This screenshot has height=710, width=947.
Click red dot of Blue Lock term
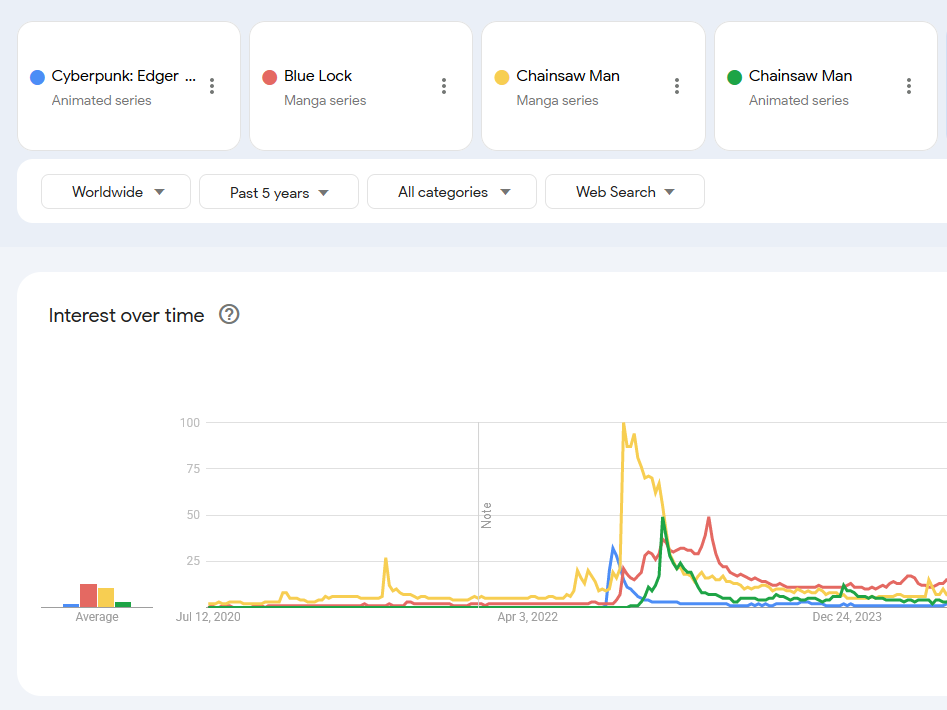click(x=269, y=77)
